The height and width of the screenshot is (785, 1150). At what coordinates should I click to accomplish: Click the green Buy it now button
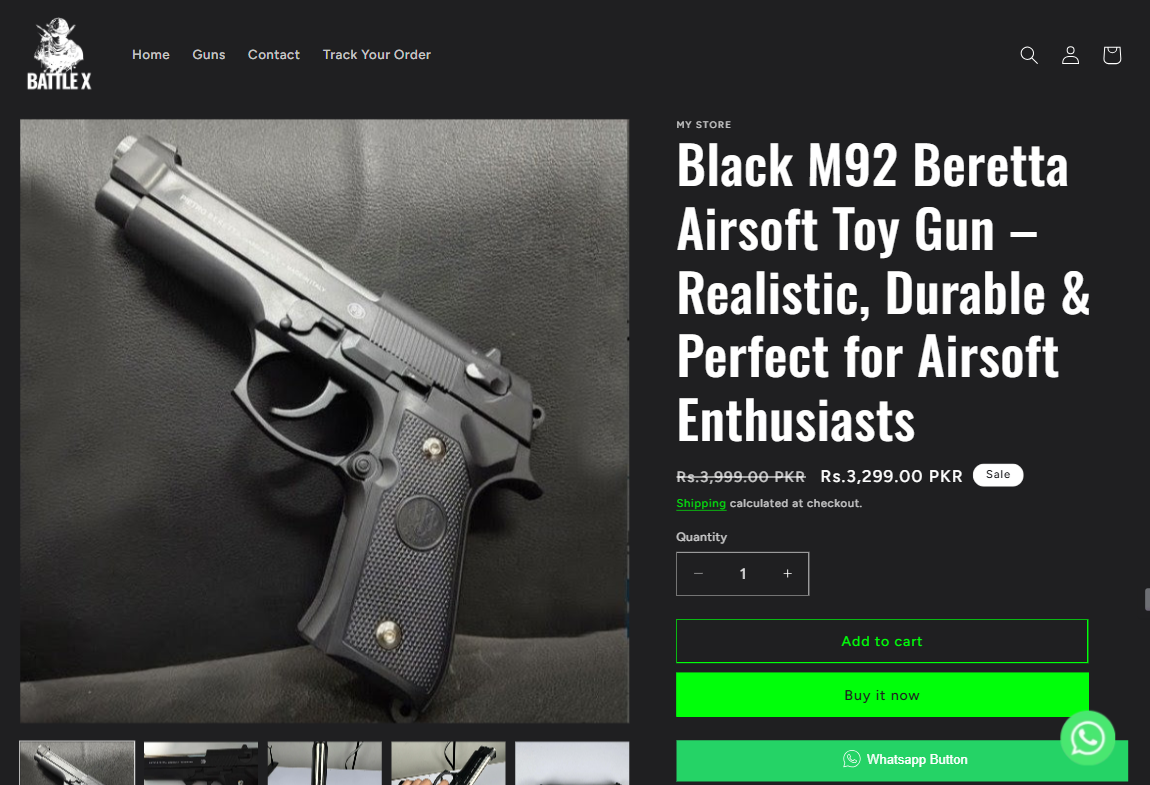click(x=882, y=695)
